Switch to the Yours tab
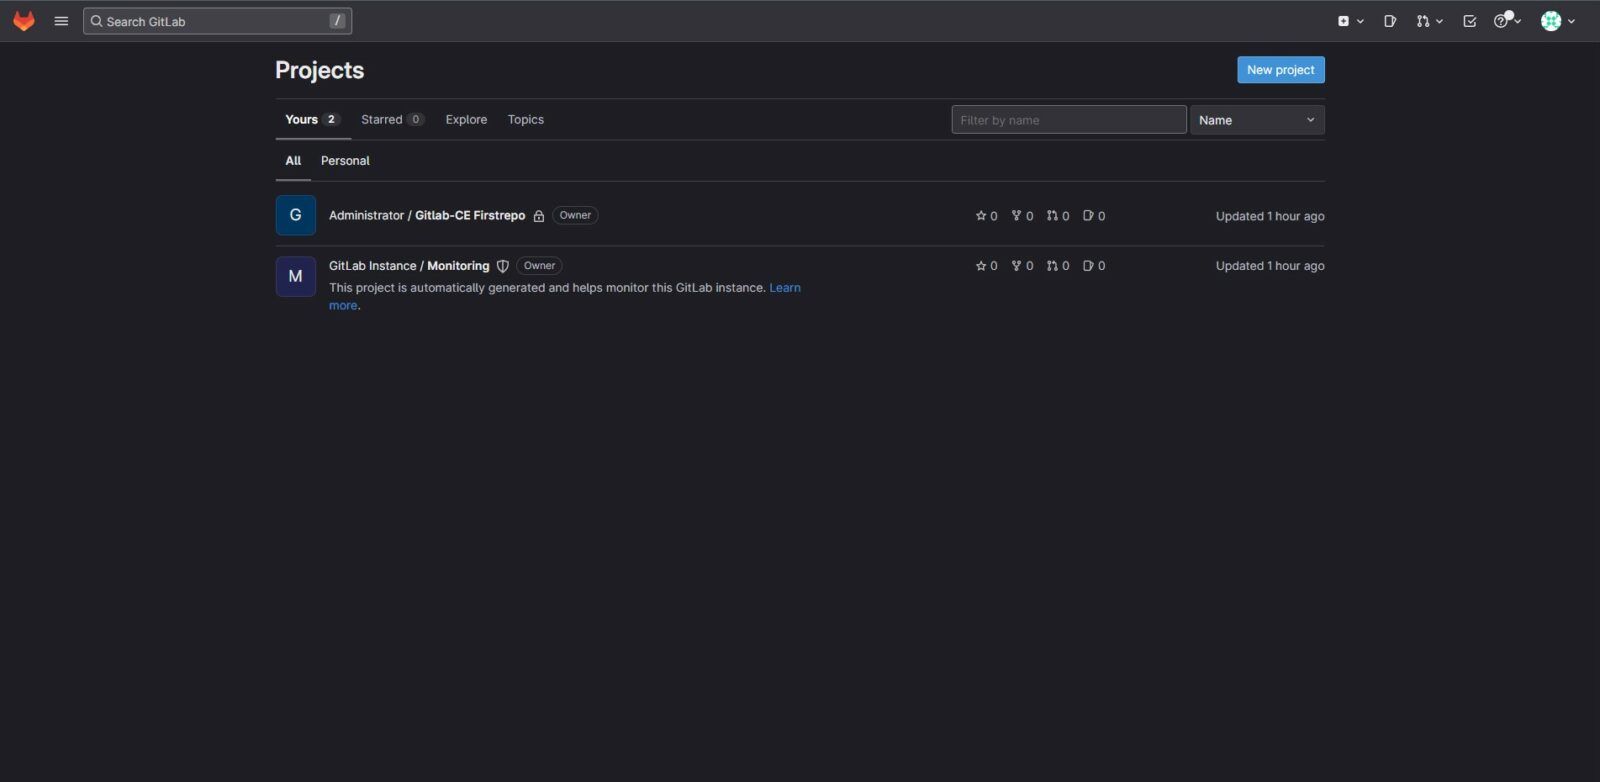Screen dimensions: 1600x782 click(x=312, y=119)
